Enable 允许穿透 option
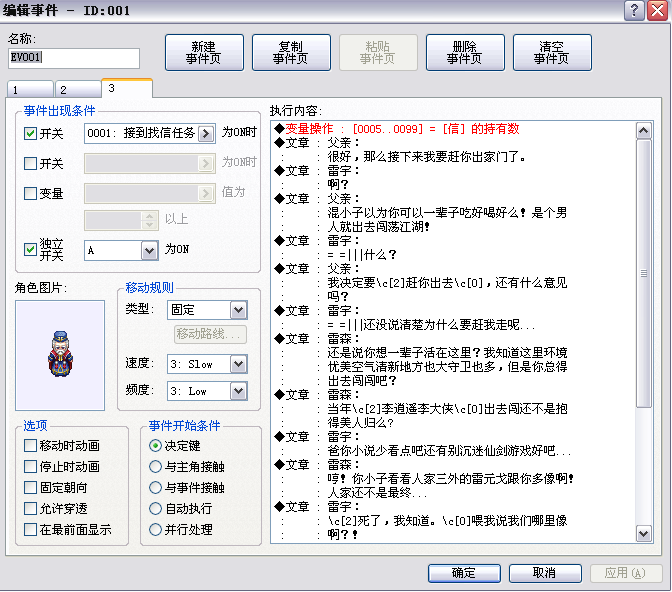 point(30,508)
